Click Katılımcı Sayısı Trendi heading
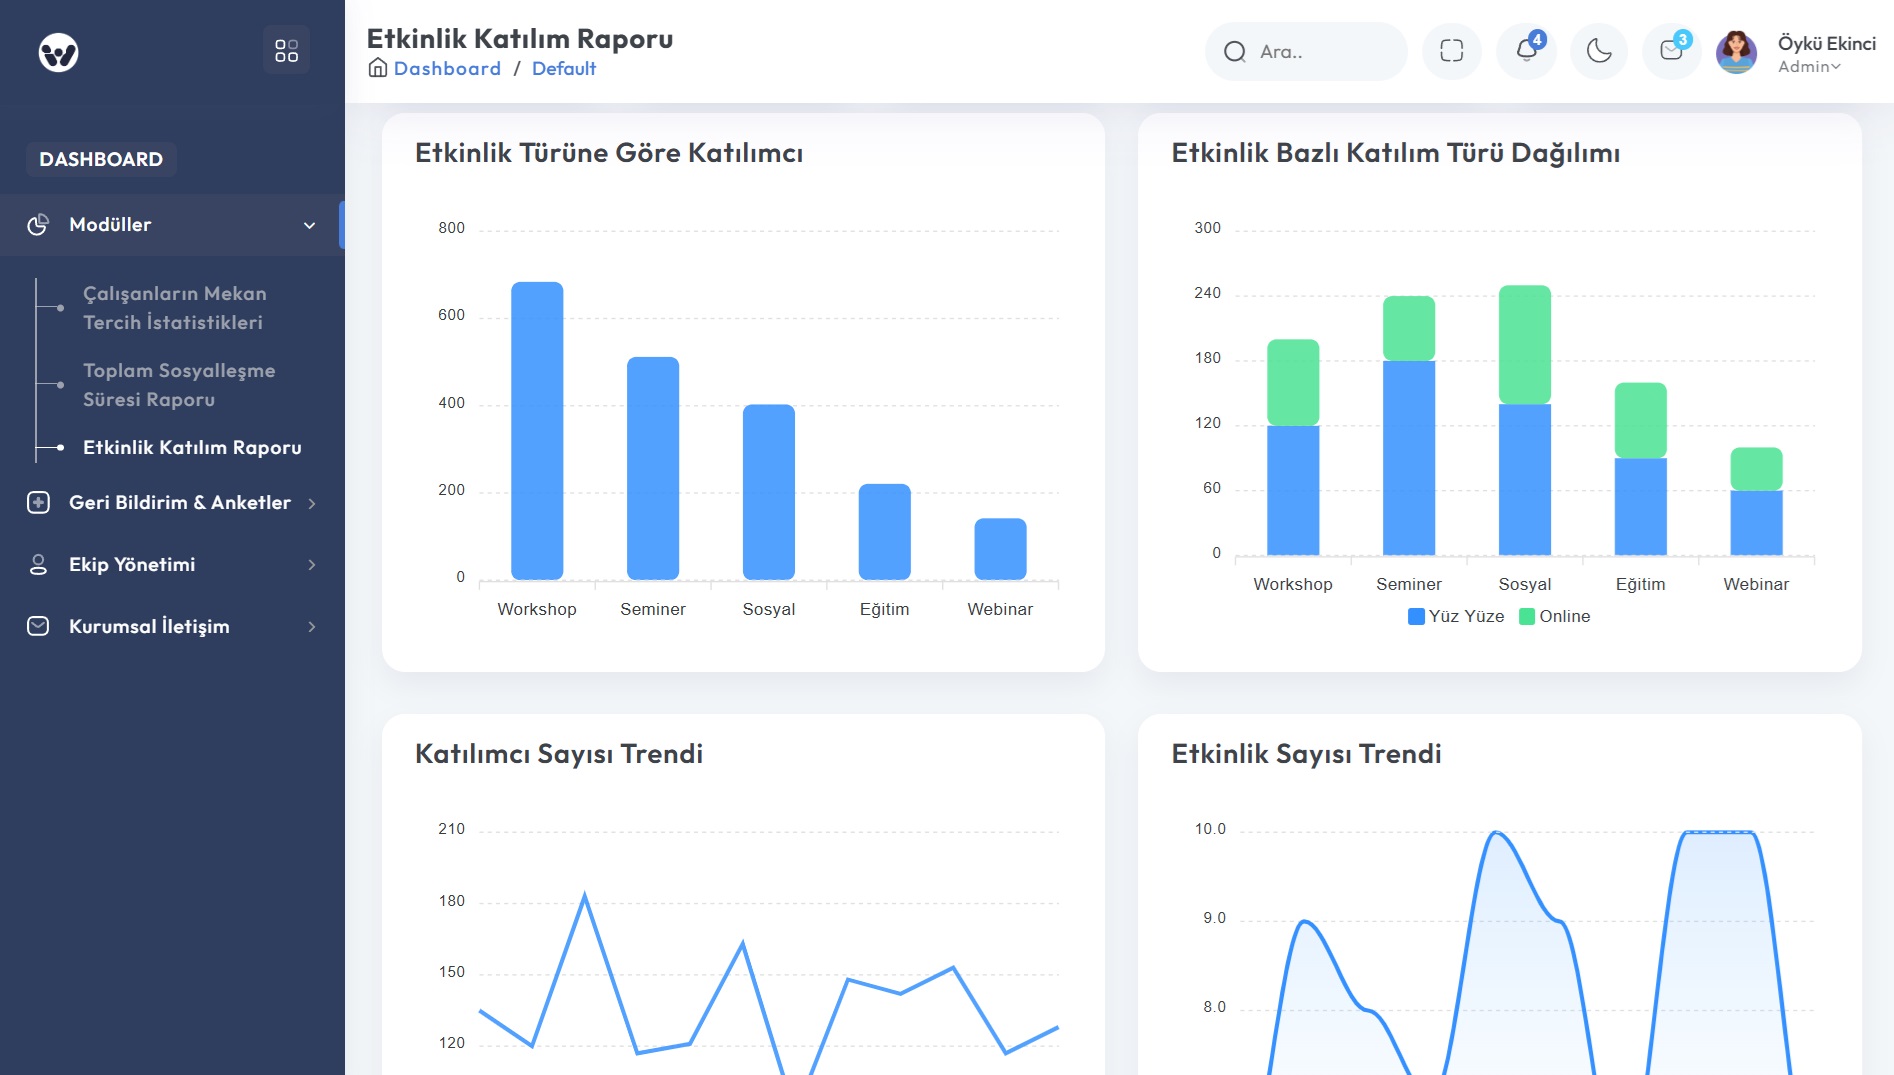Screen dimensions: 1894x1075 tap(559, 754)
